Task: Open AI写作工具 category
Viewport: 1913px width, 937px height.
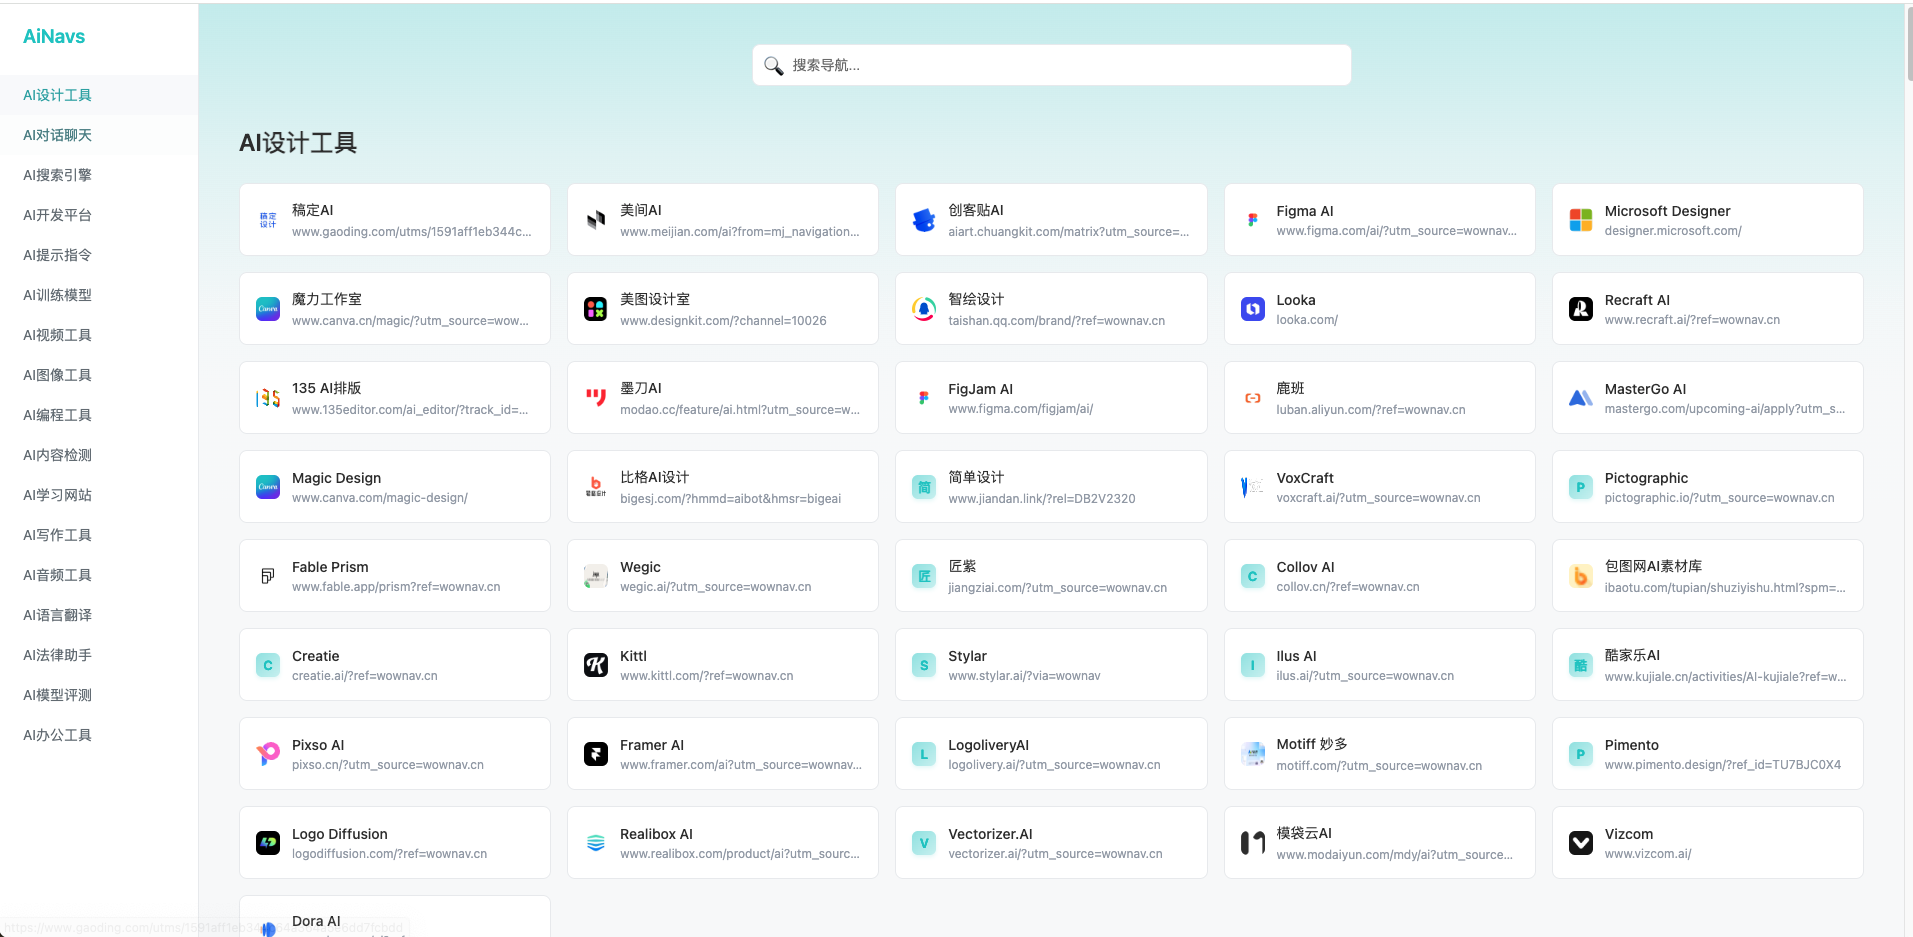Action: click(x=99, y=535)
